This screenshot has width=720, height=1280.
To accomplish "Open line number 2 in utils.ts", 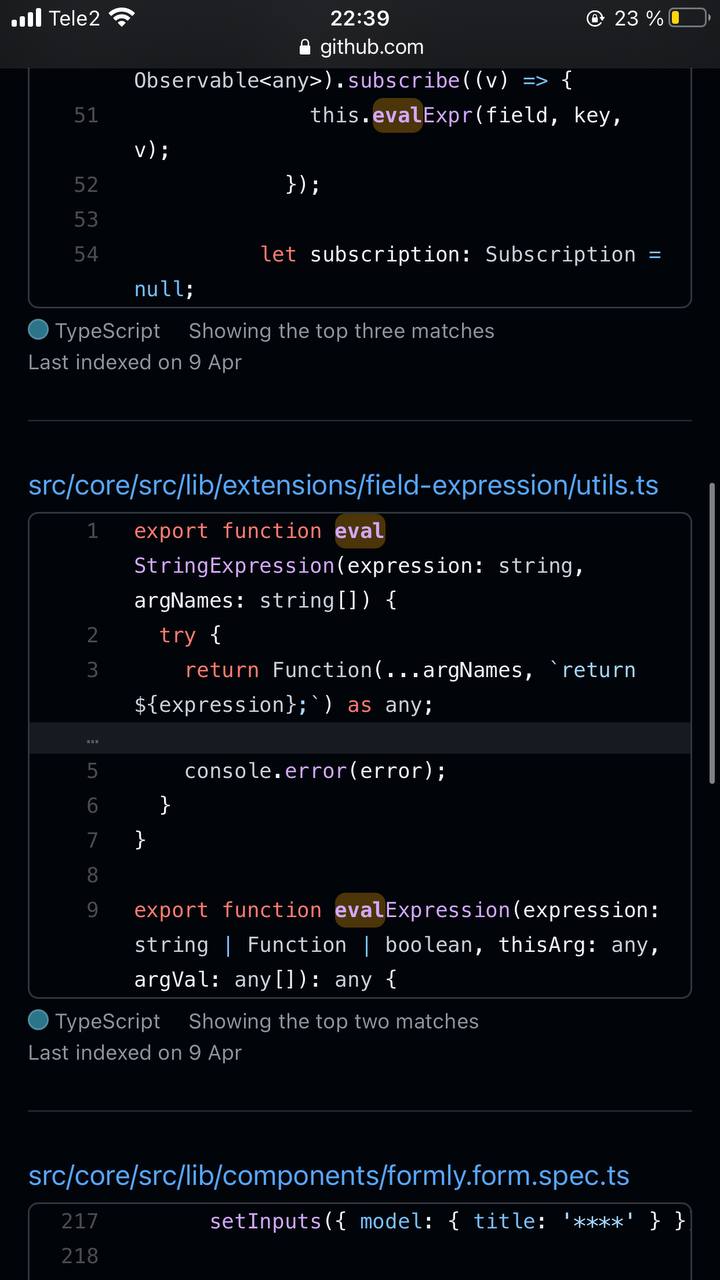I will pos(93,634).
